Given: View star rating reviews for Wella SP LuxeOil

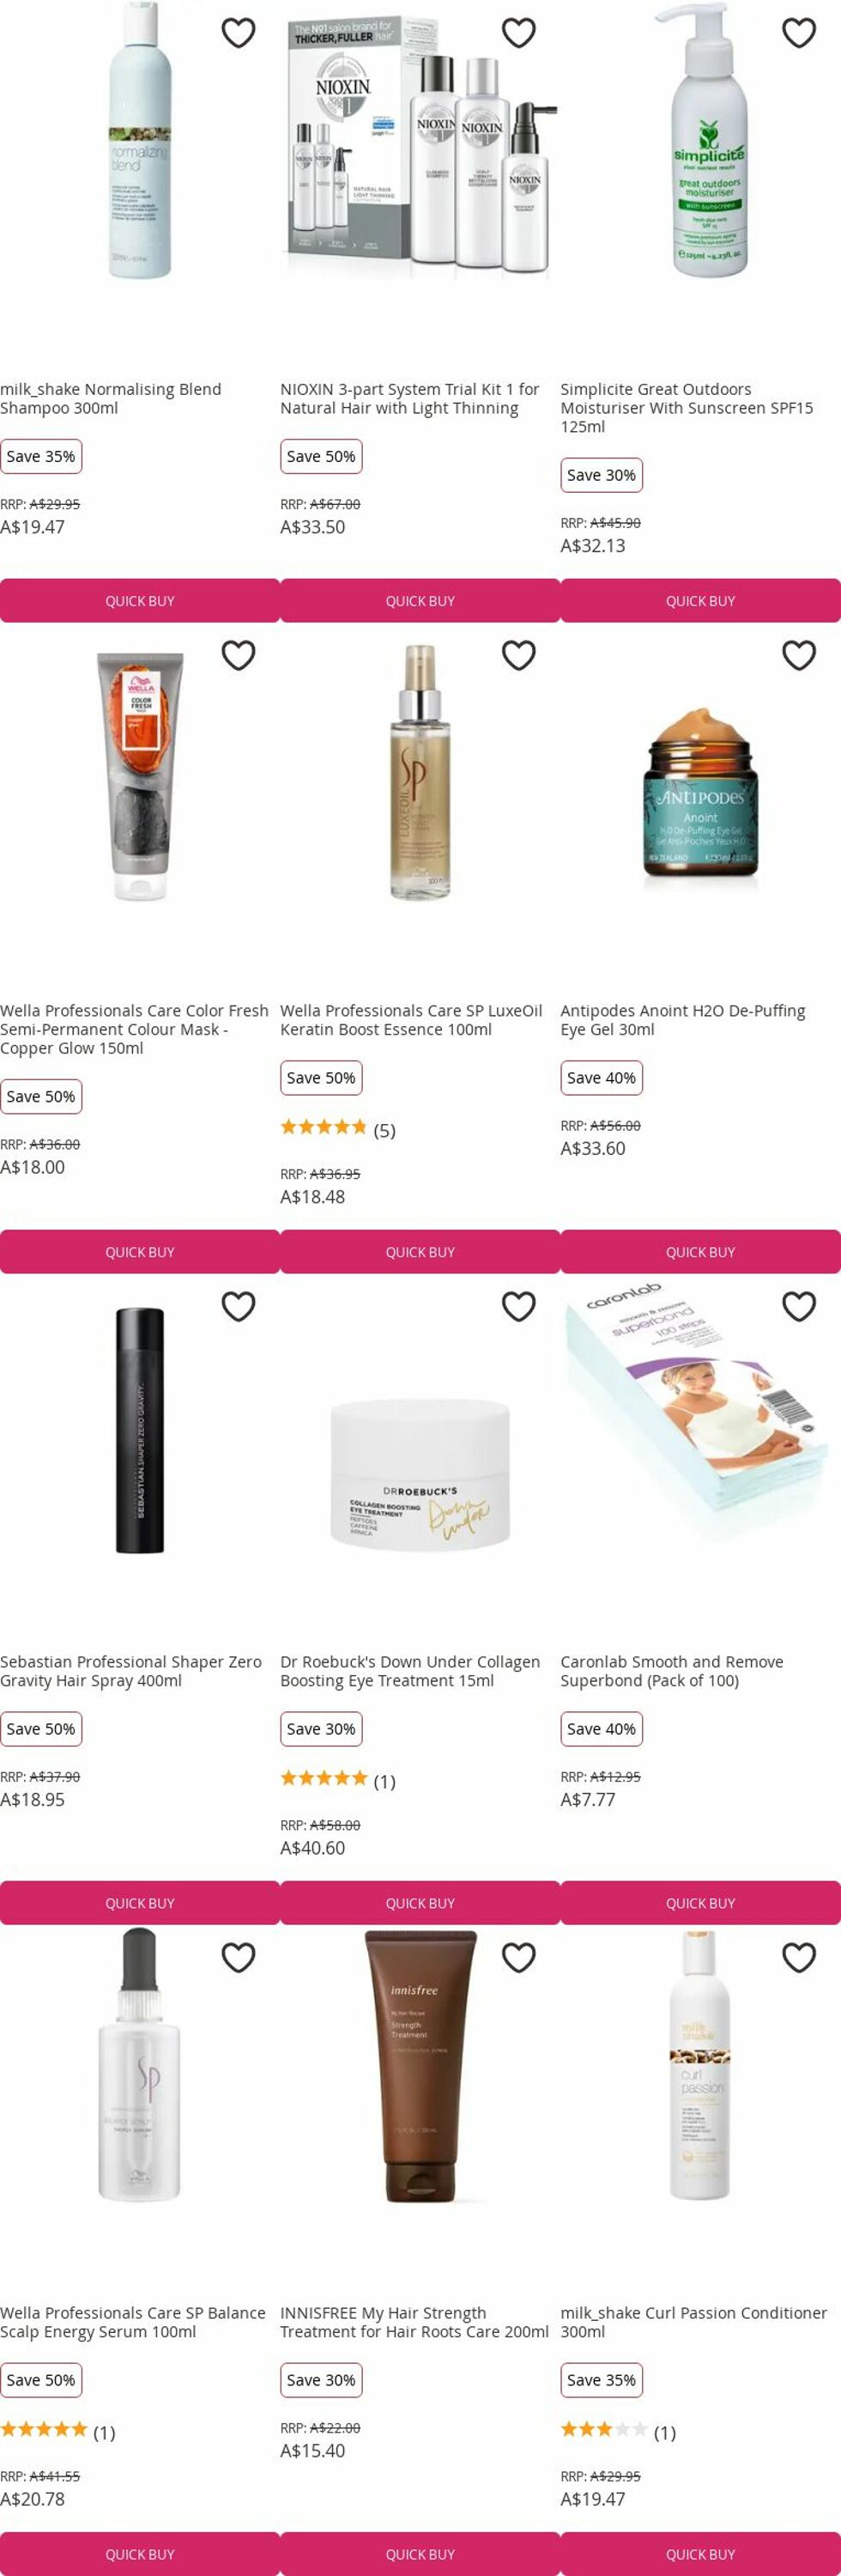Looking at the screenshot, I should [x=338, y=1129].
